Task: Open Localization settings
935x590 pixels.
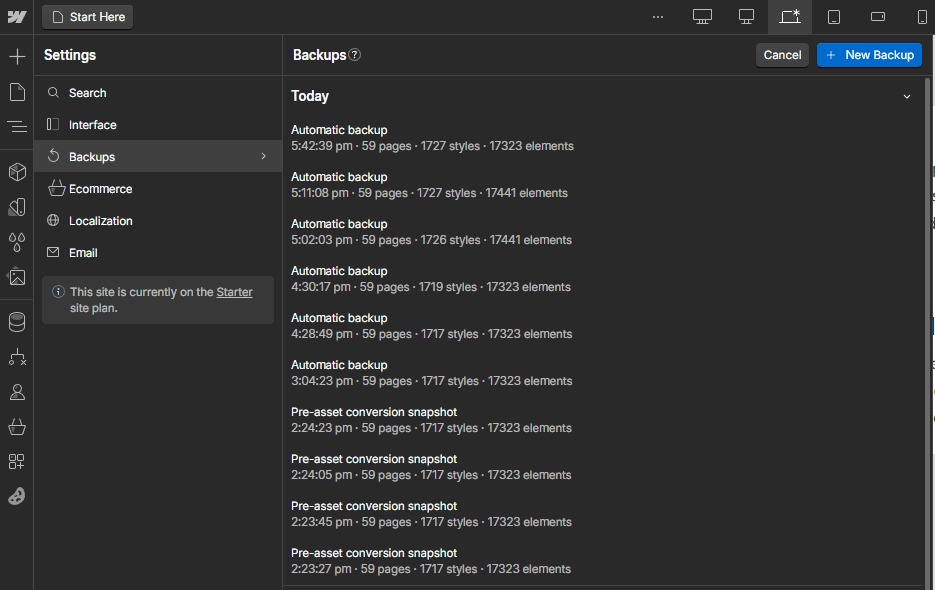Action: coord(158,221)
